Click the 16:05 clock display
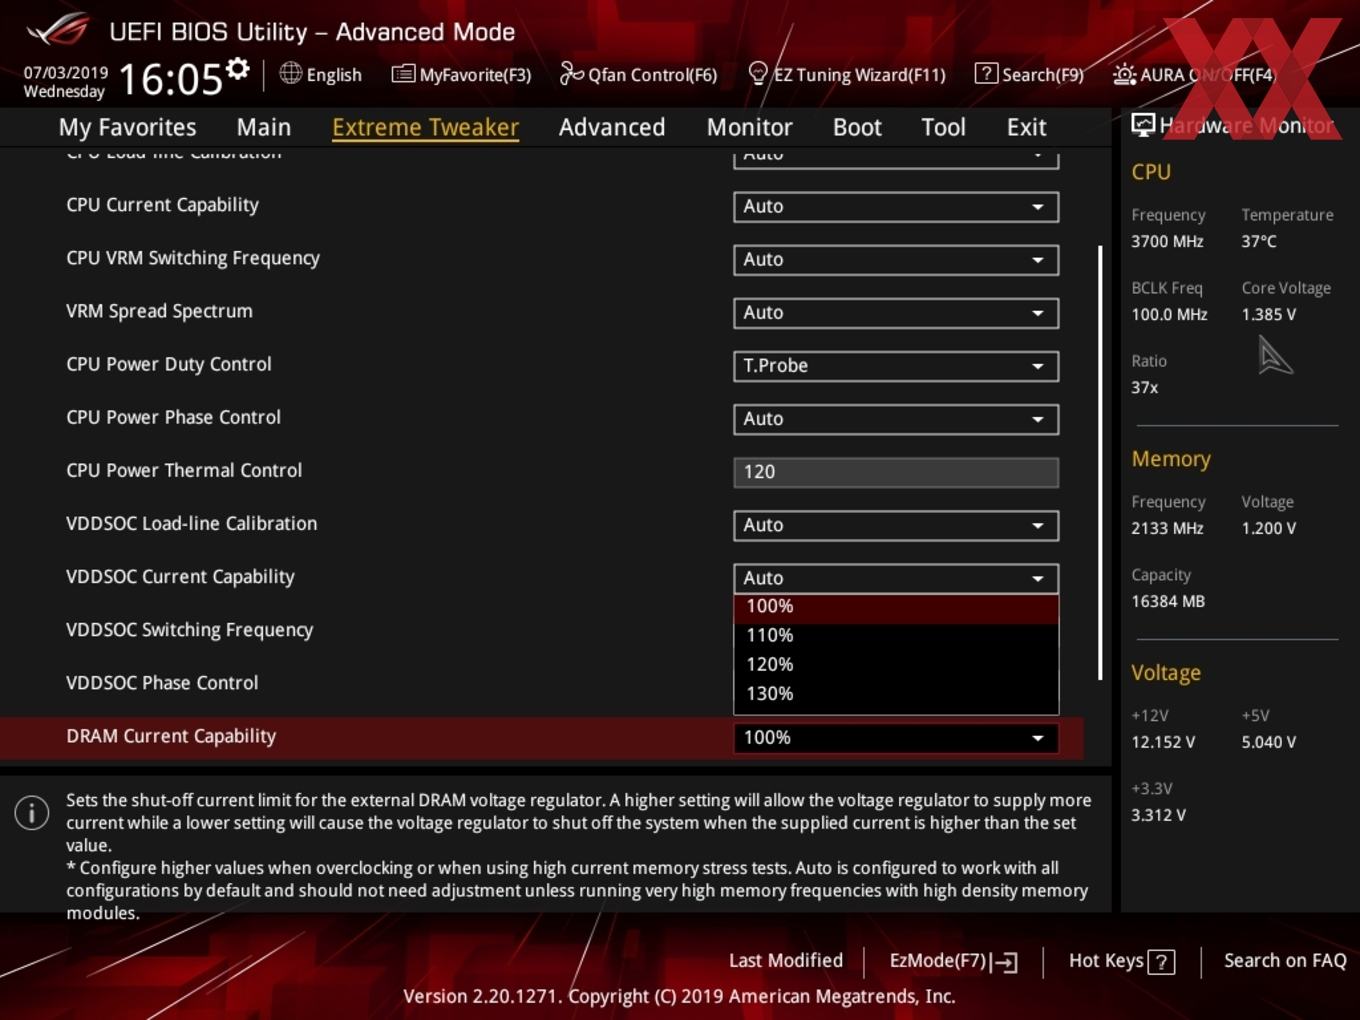1360x1020 pixels. click(170, 78)
